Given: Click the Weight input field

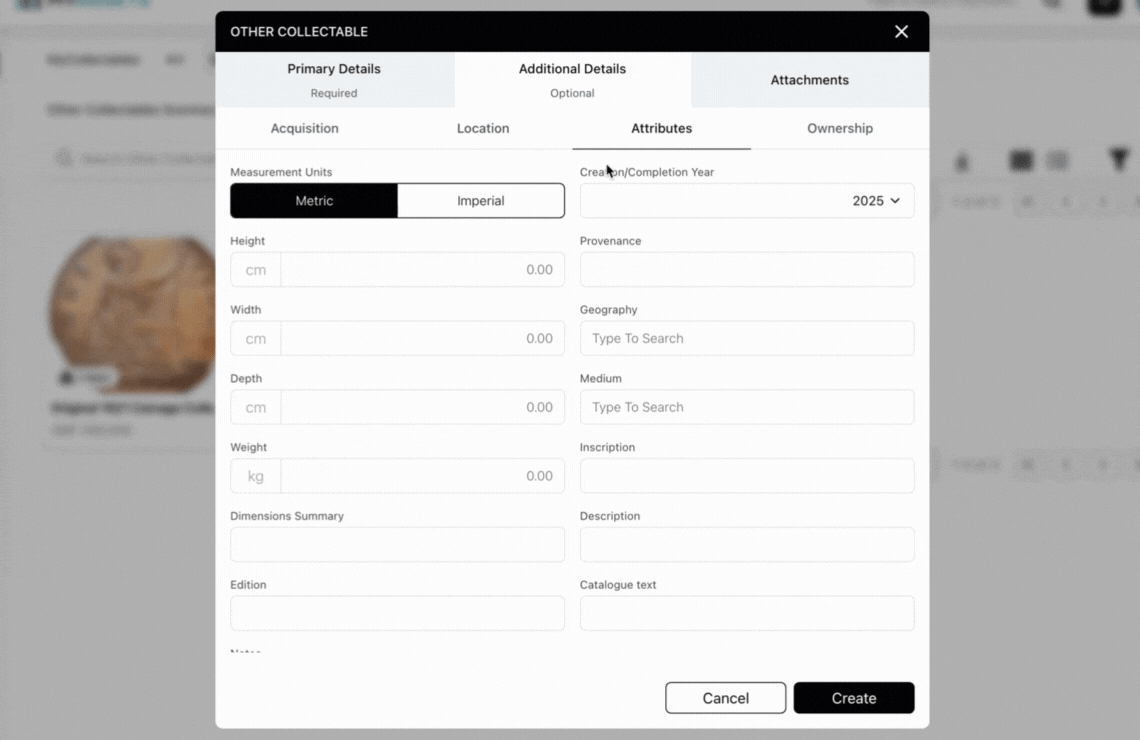Looking at the screenshot, I should (421, 476).
